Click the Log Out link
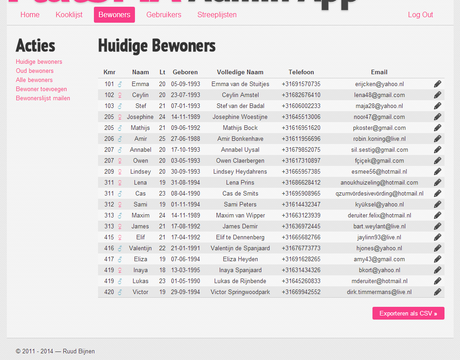The height and width of the screenshot is (360, 460). pos(420,15)
